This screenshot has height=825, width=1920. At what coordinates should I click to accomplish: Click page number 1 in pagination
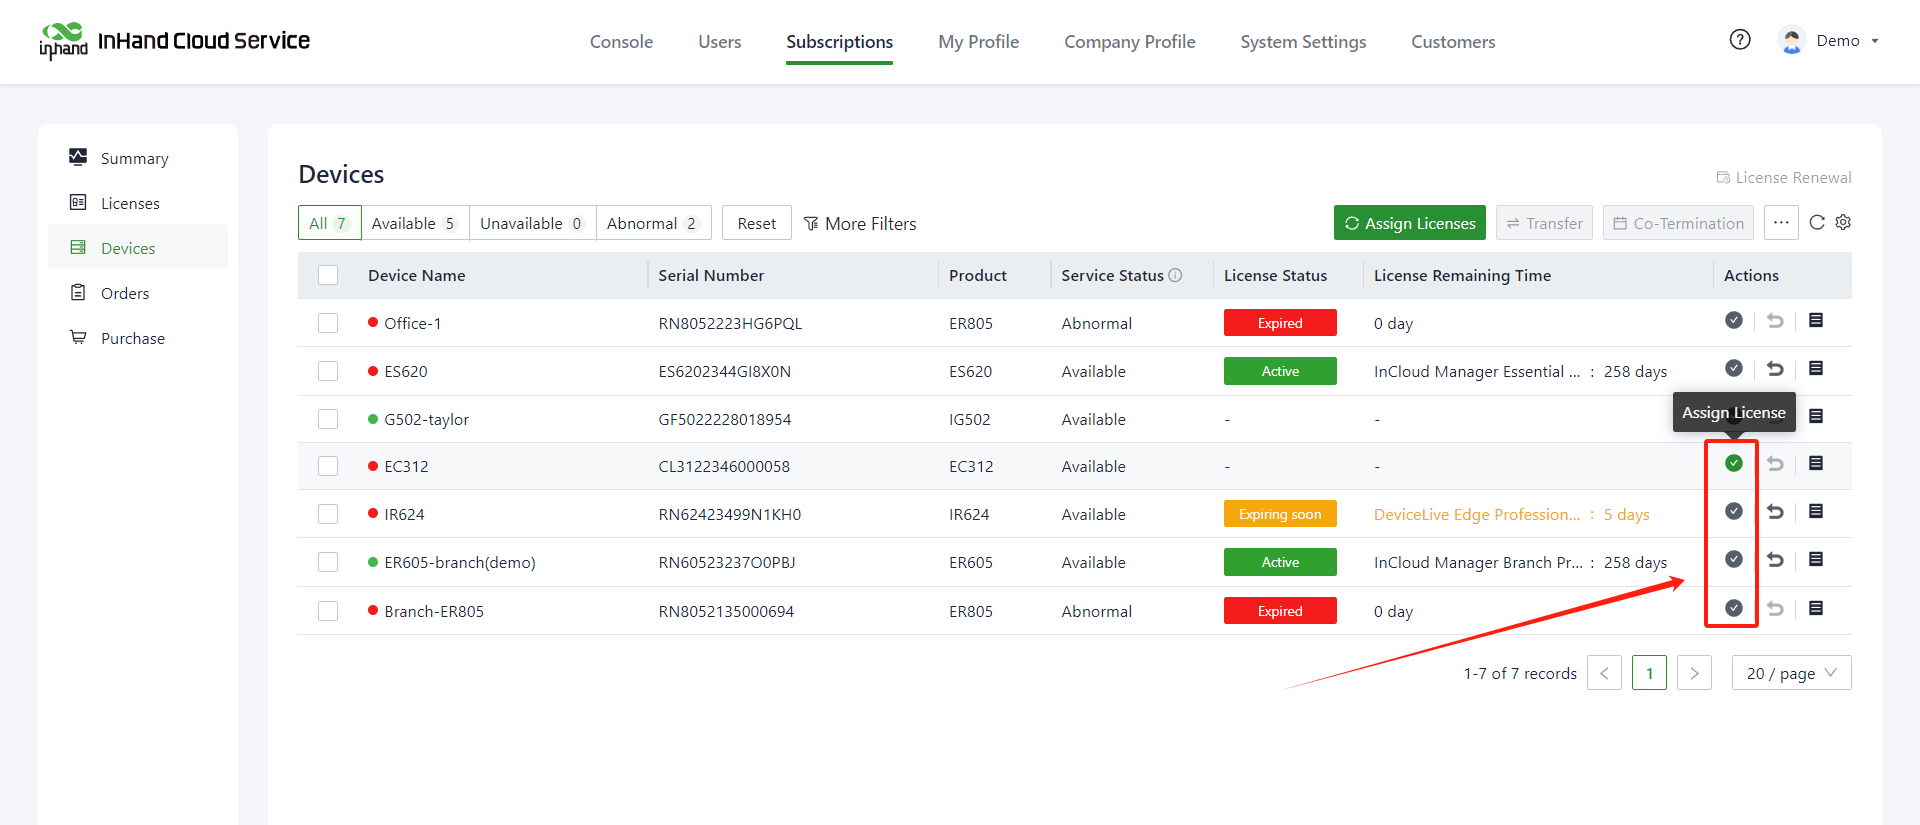tap(1649, 673)
